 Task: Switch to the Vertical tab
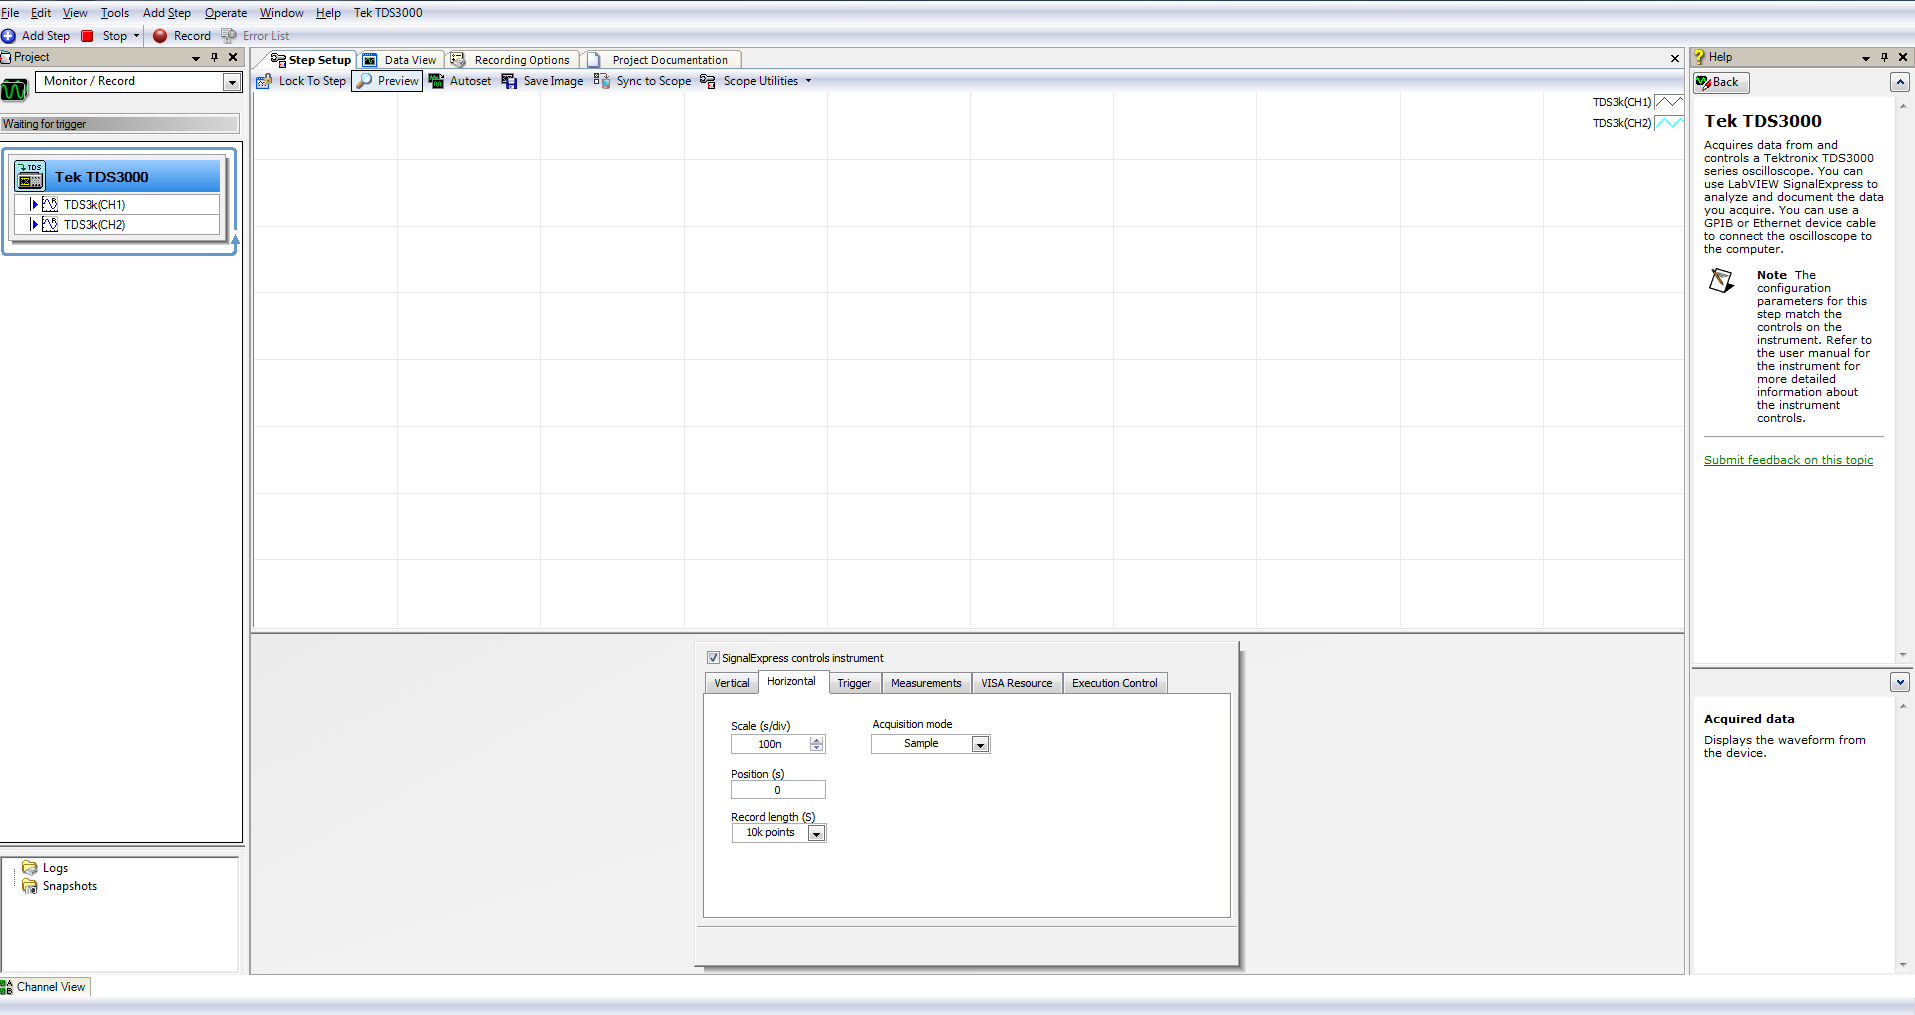[x=731, y=683]
